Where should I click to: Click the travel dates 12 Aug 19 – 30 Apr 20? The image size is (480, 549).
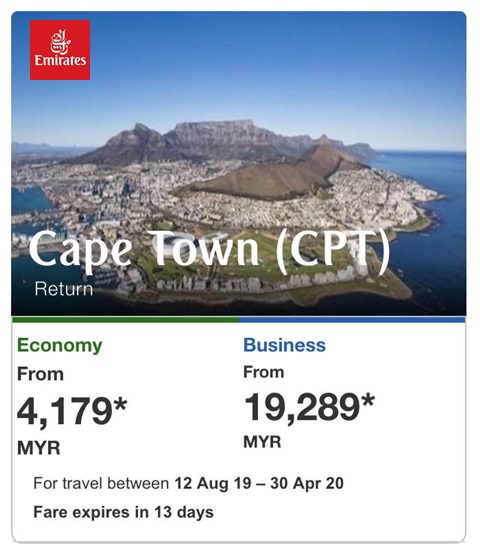coord(259,483)
